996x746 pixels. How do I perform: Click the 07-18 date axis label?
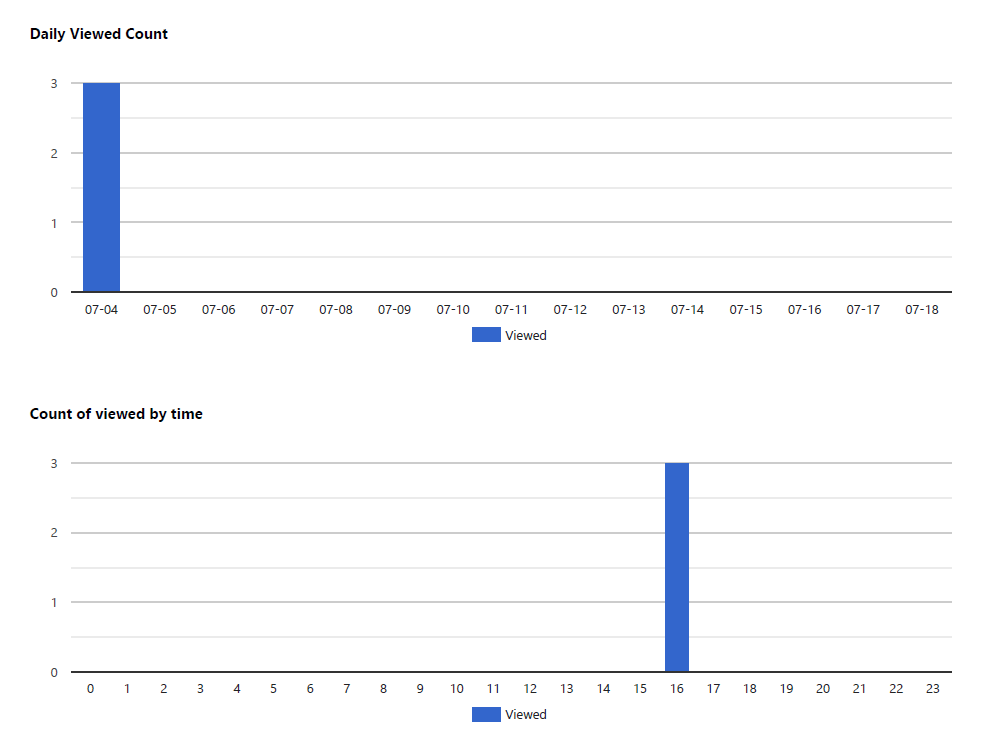(922, 309)
